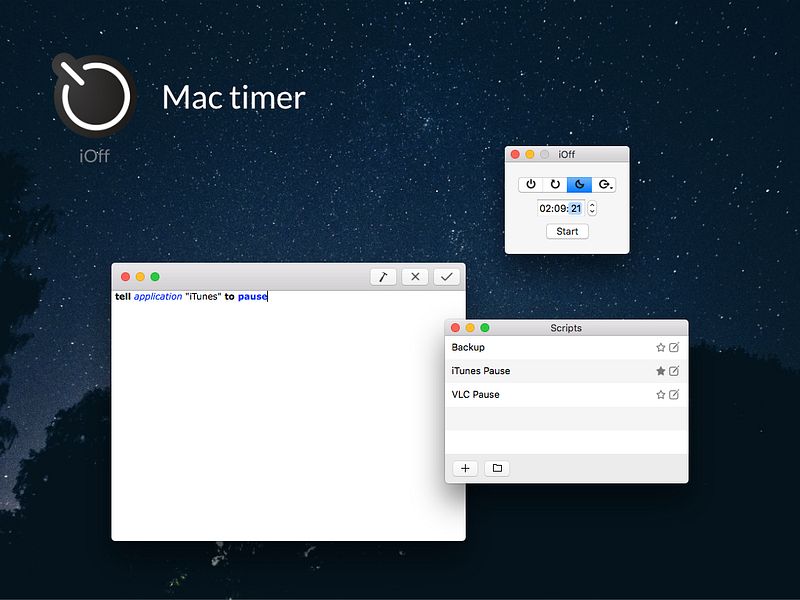The image size is (800, 600).
Task: Click the seconds field showing 21
Action: point(576,208)
